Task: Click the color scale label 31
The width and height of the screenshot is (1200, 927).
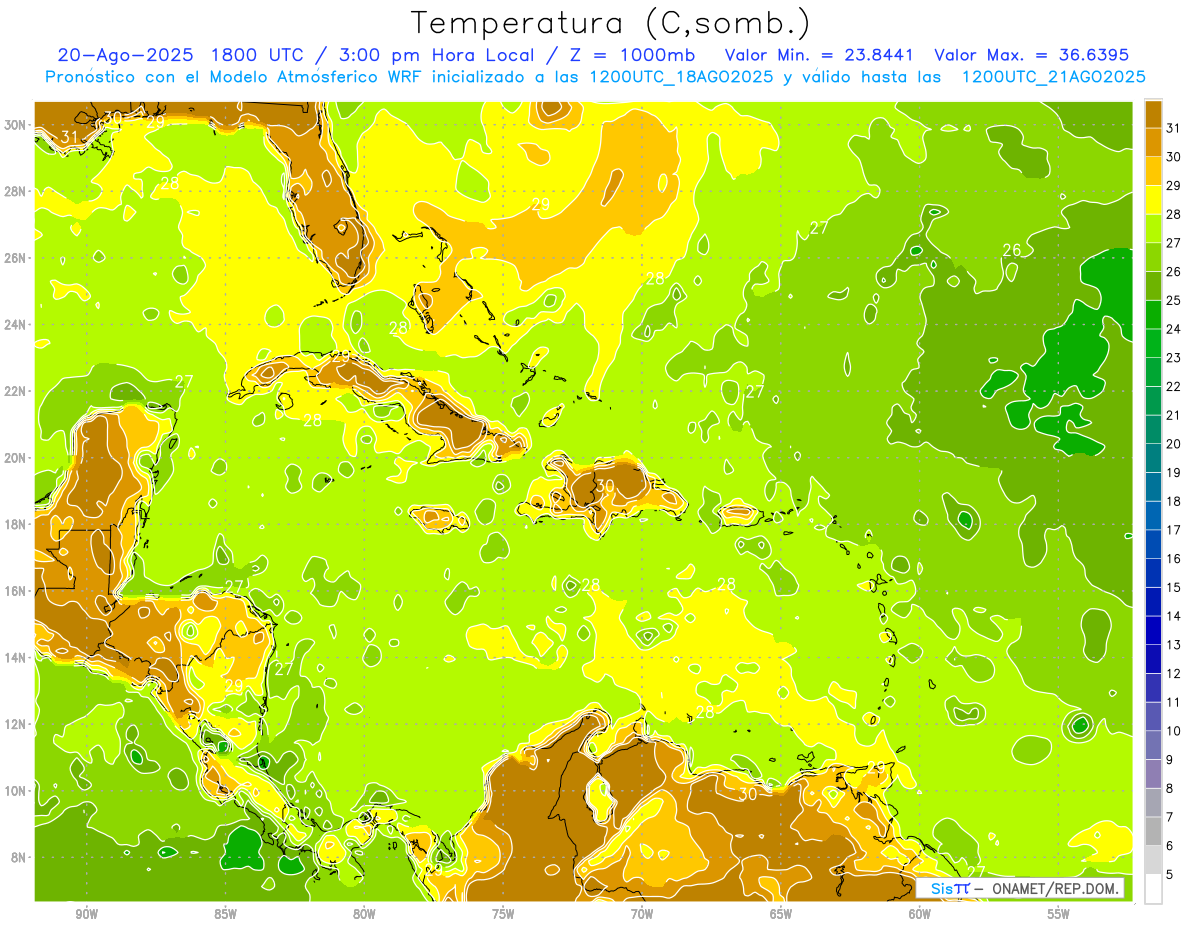Action: (x=1174, y=128)
